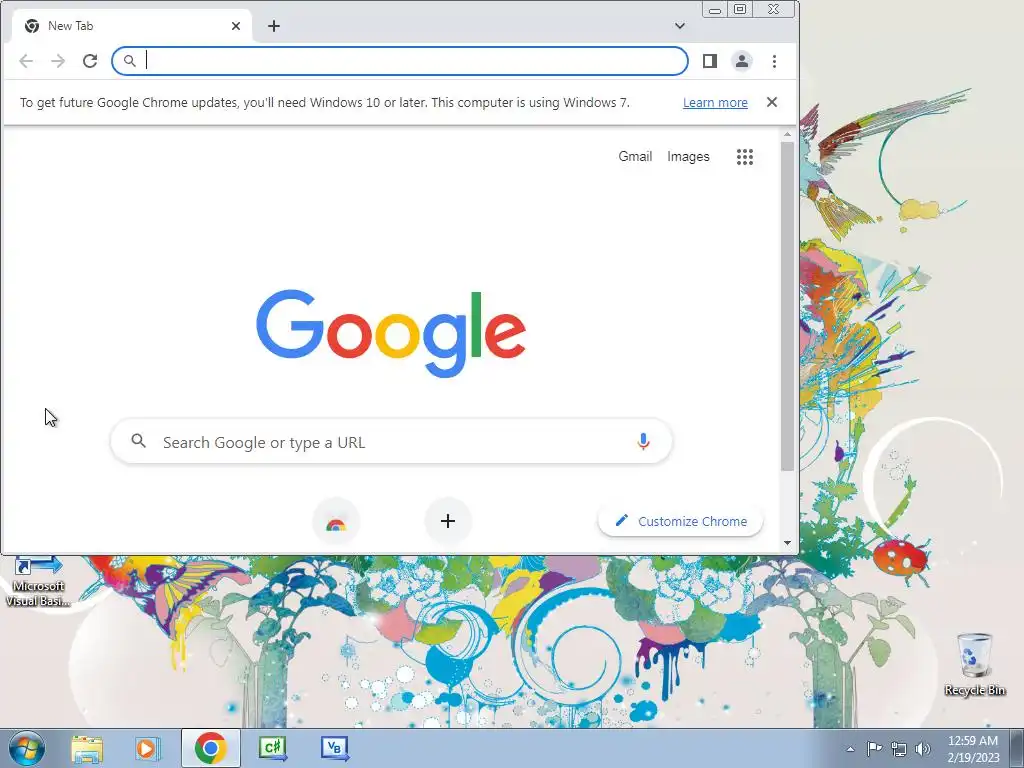Add a new shortcut tile
1024x768 pixels.
click(x=448, y=521)
